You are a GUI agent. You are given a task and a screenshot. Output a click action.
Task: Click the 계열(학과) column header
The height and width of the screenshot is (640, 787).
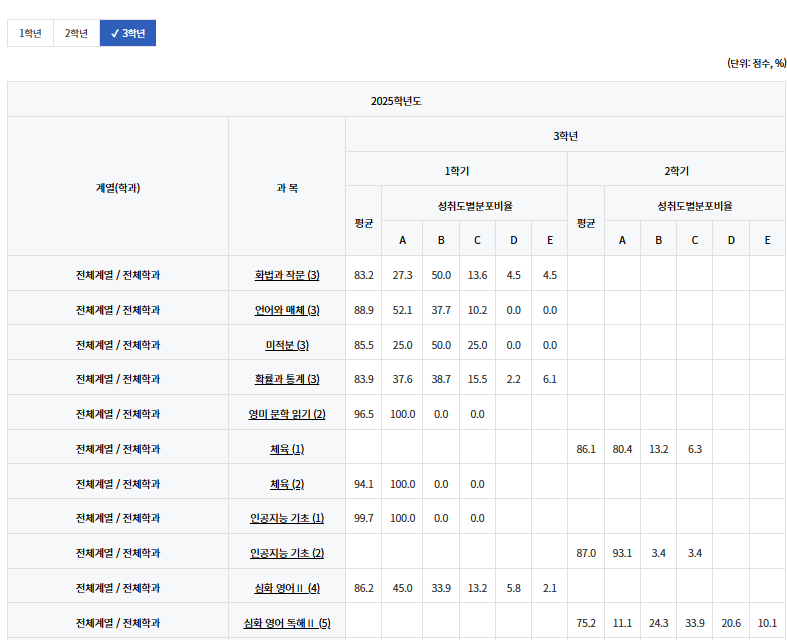point(118,188)
